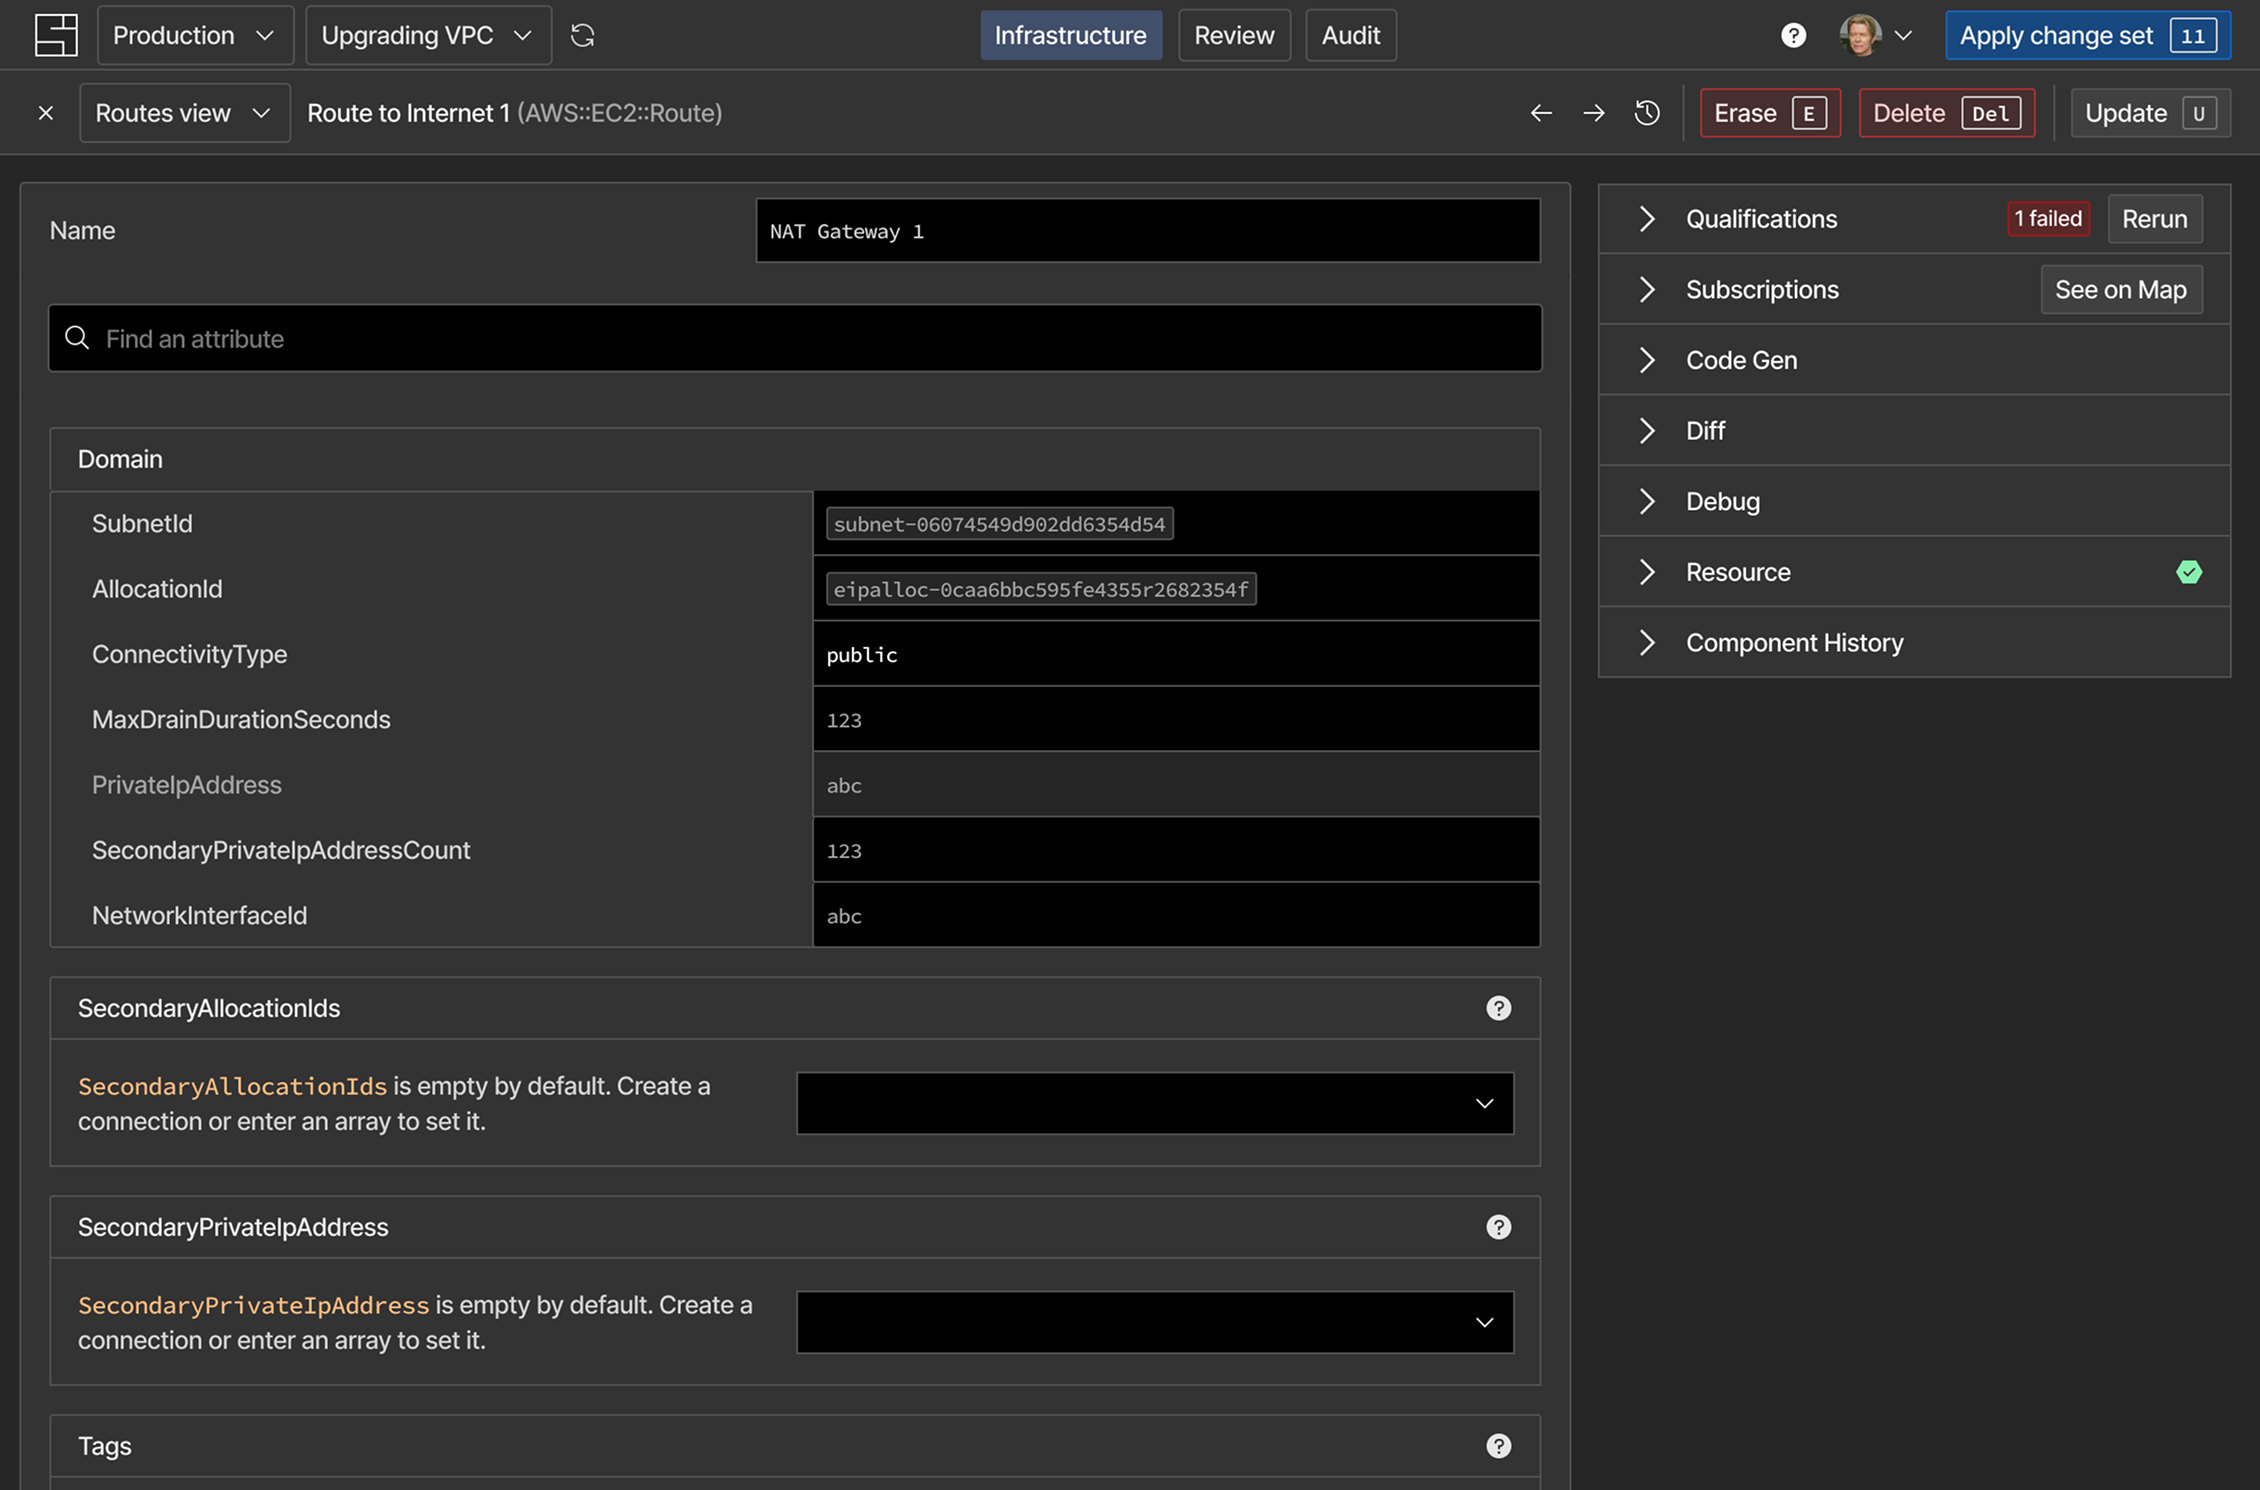Image resolution: width=2260 pixels, height=1490 pixels.
Task: Switch to the Infrastructure tab
Action: [1070, 35]
